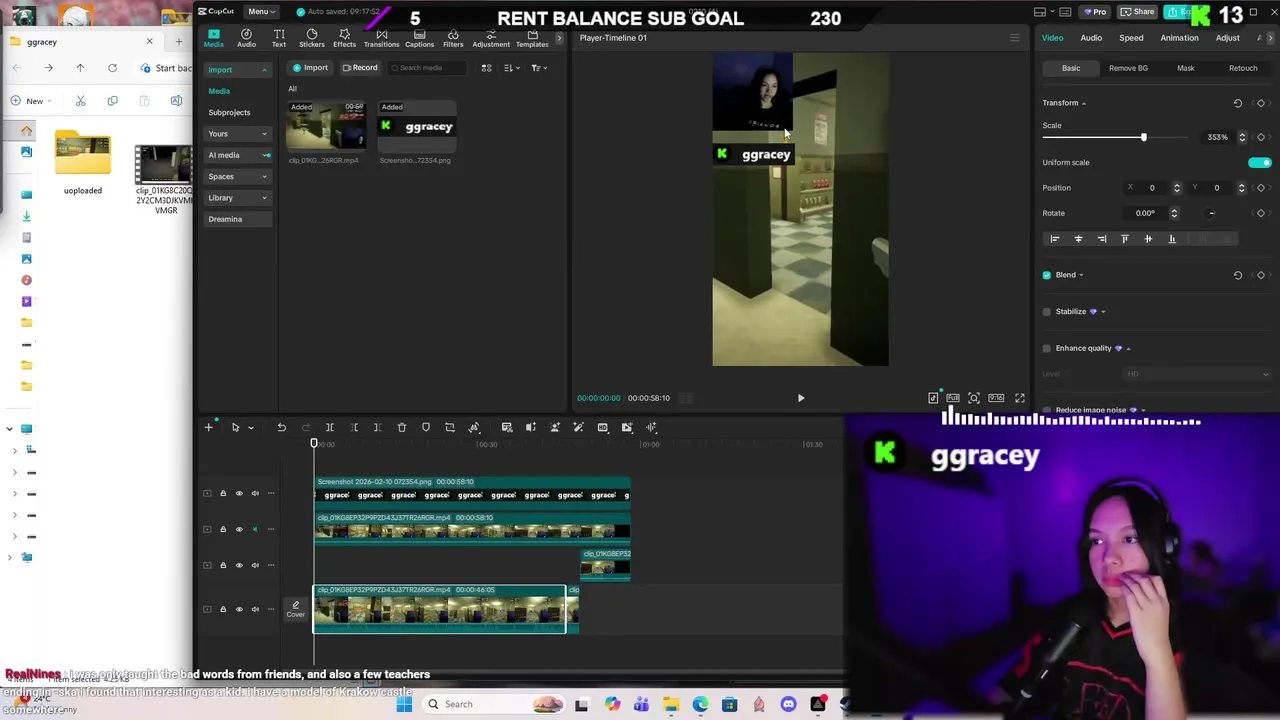The width and height of the screenshot is (1280, 720).
Task: Switch to the Adjust tab in inspector
Action: click(x=1227, y=38)
